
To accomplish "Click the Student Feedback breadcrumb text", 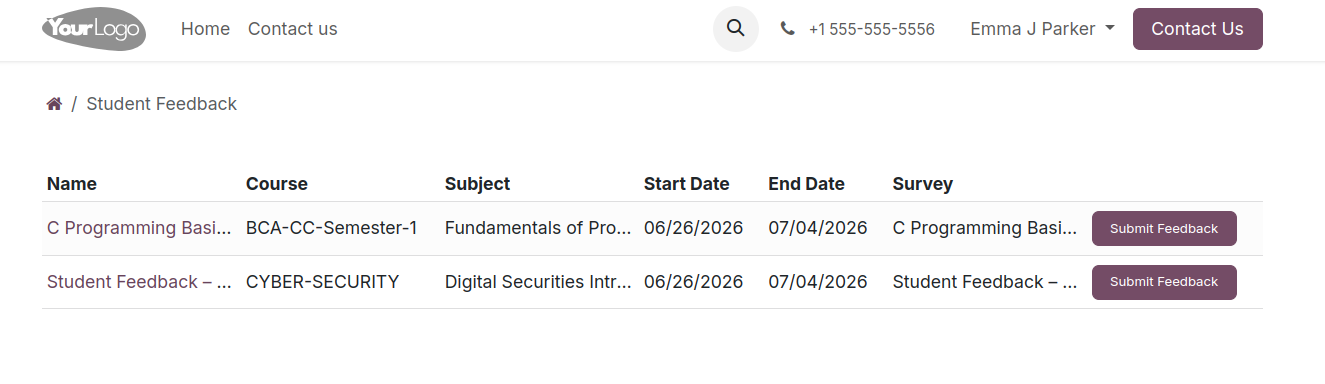I will (x=161, y=104).
